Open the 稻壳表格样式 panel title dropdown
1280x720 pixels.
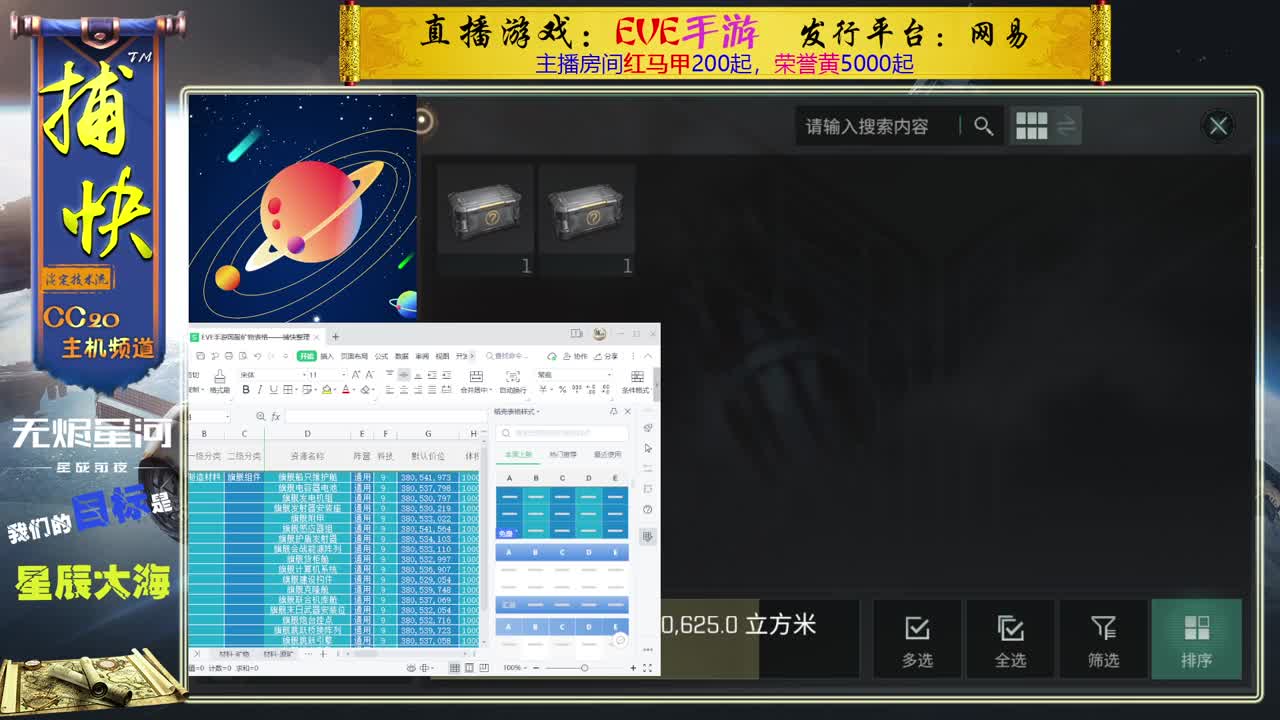(x=517, y=412)
